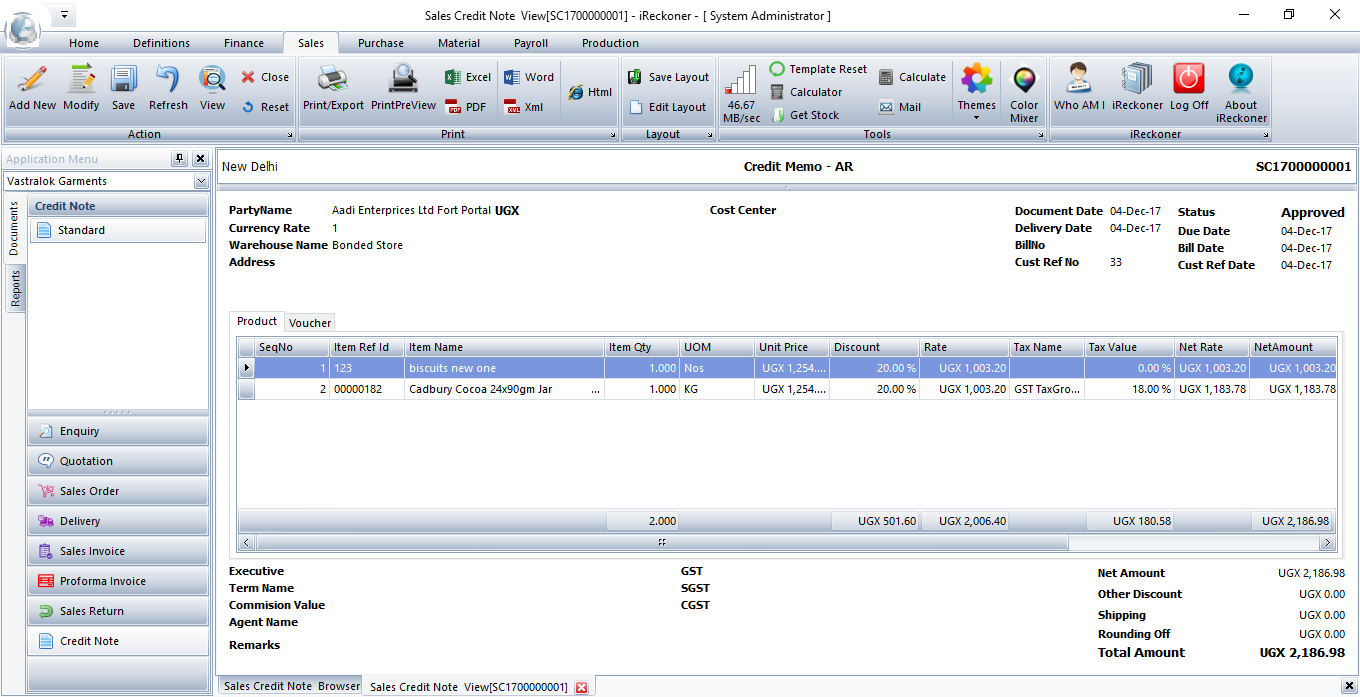Expand the Action group dialog launcher

tap(291, 134)
